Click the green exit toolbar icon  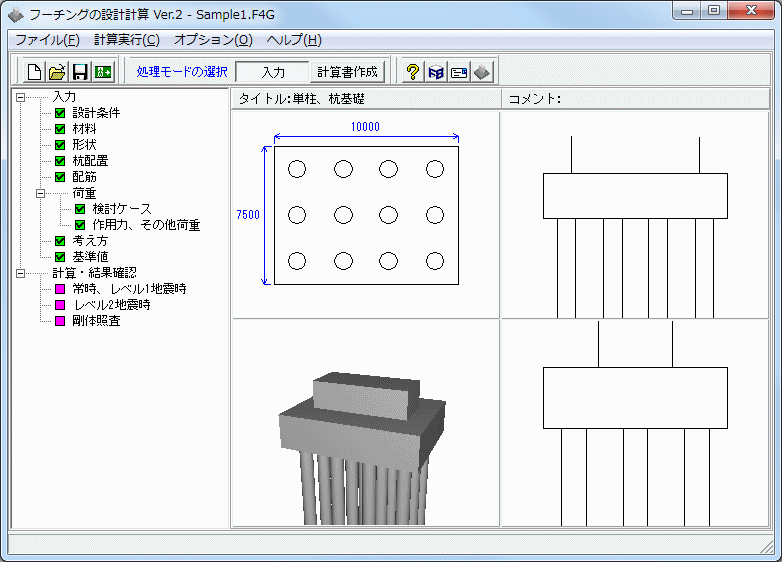pyautogui.click(x=103, y=72)
